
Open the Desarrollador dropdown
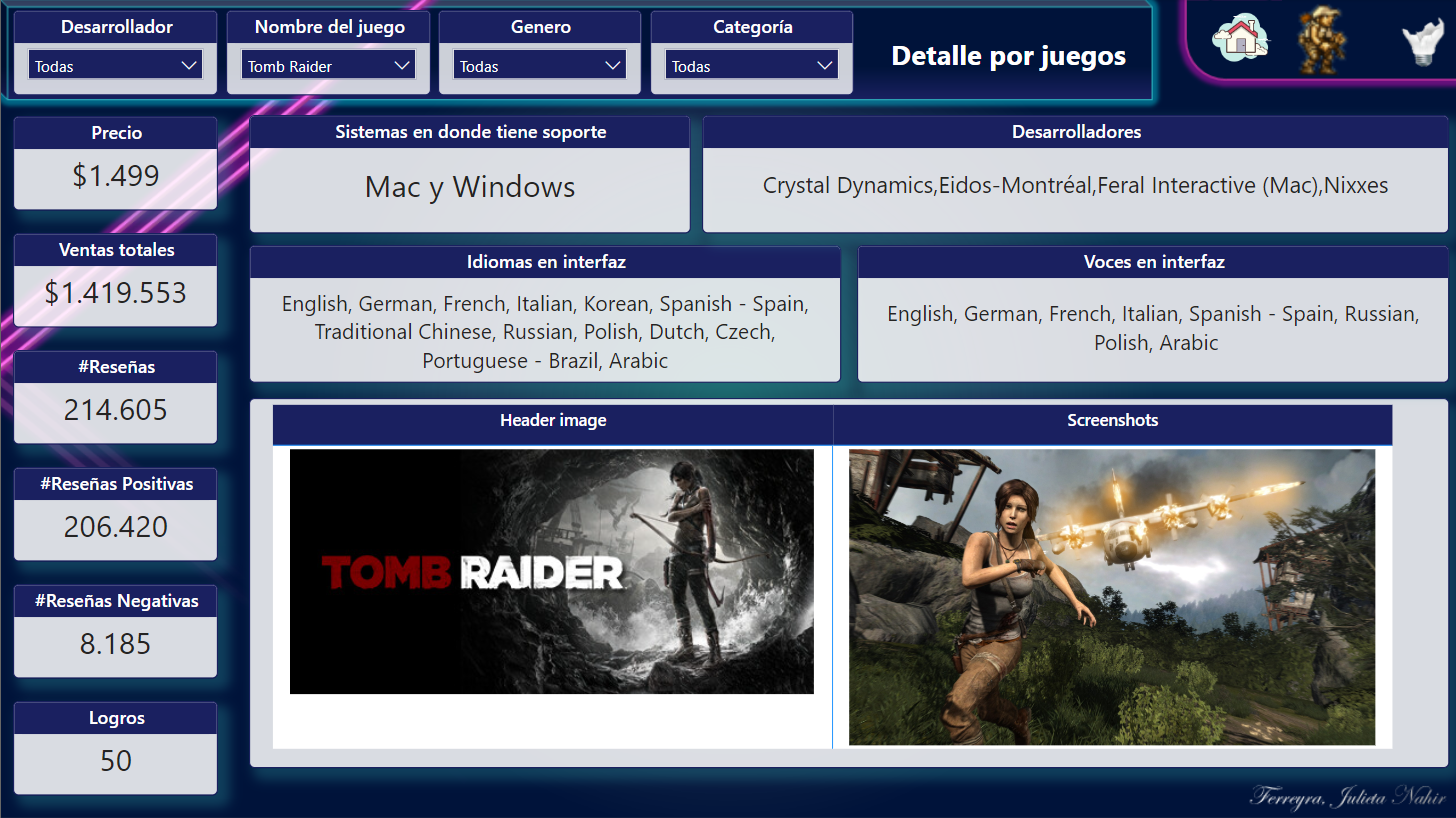[x=116, y=66]
